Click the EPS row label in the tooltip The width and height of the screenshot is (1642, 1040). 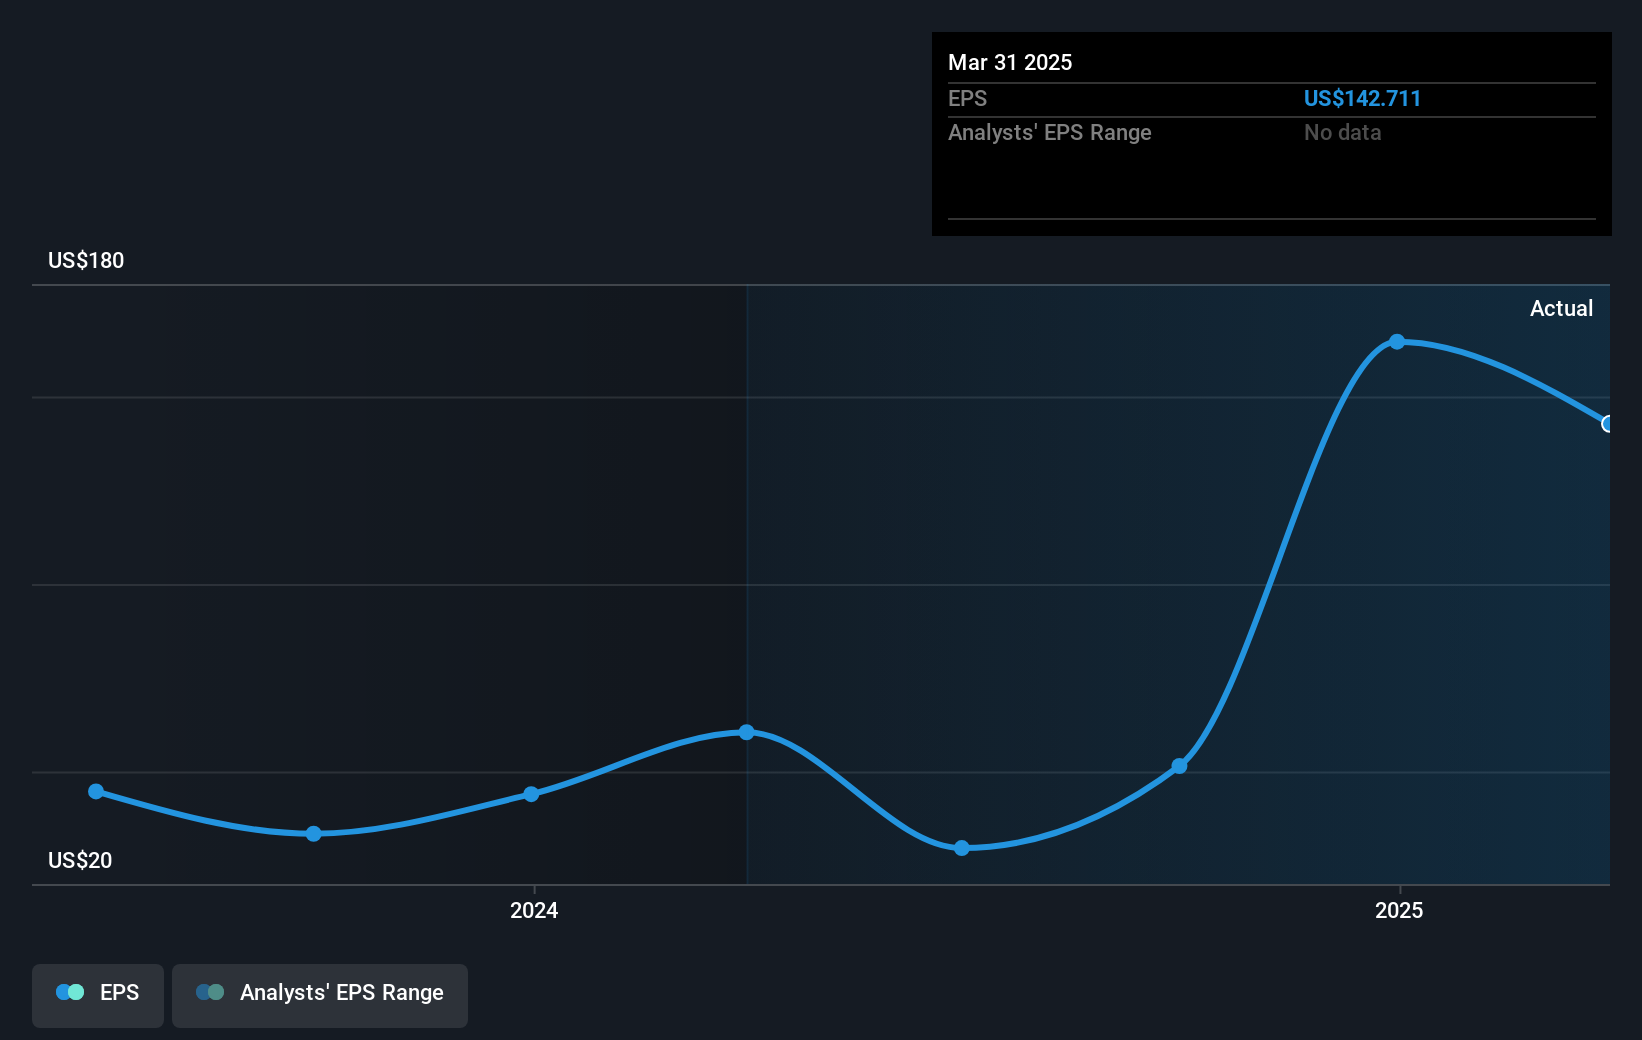click(967, 98)
